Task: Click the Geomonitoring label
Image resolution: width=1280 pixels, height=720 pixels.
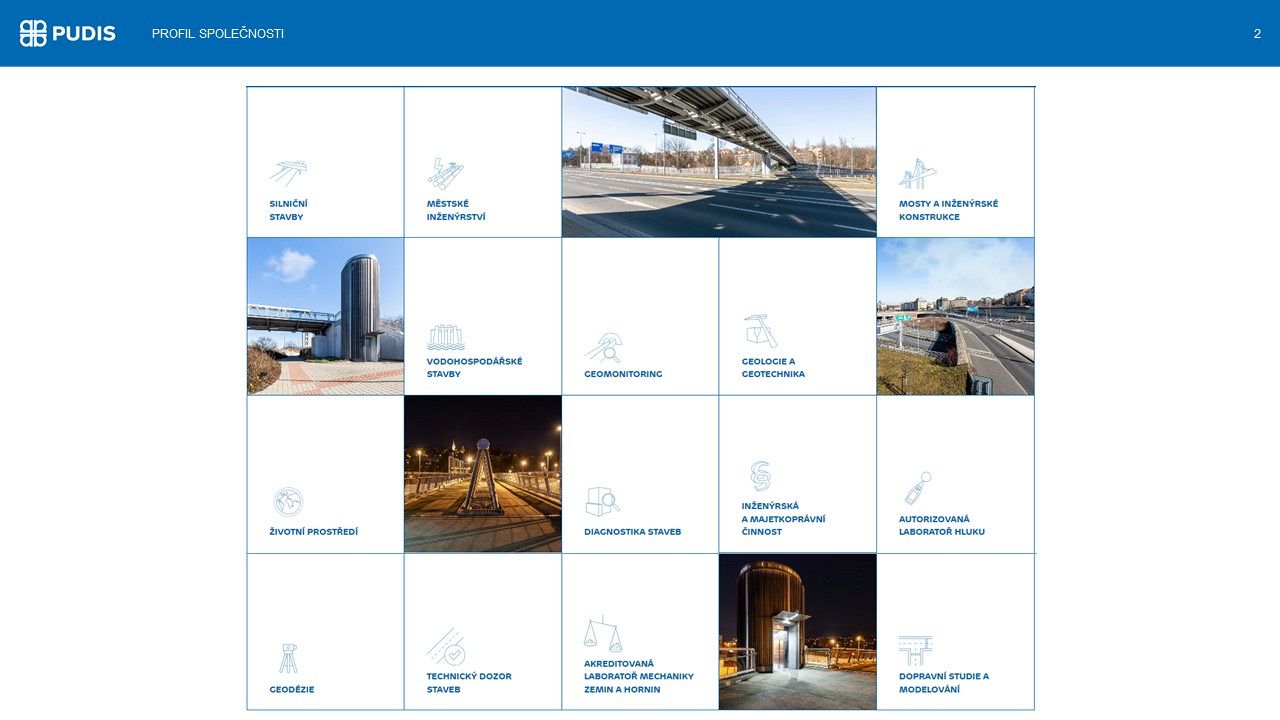Action: tap(623, 374)
